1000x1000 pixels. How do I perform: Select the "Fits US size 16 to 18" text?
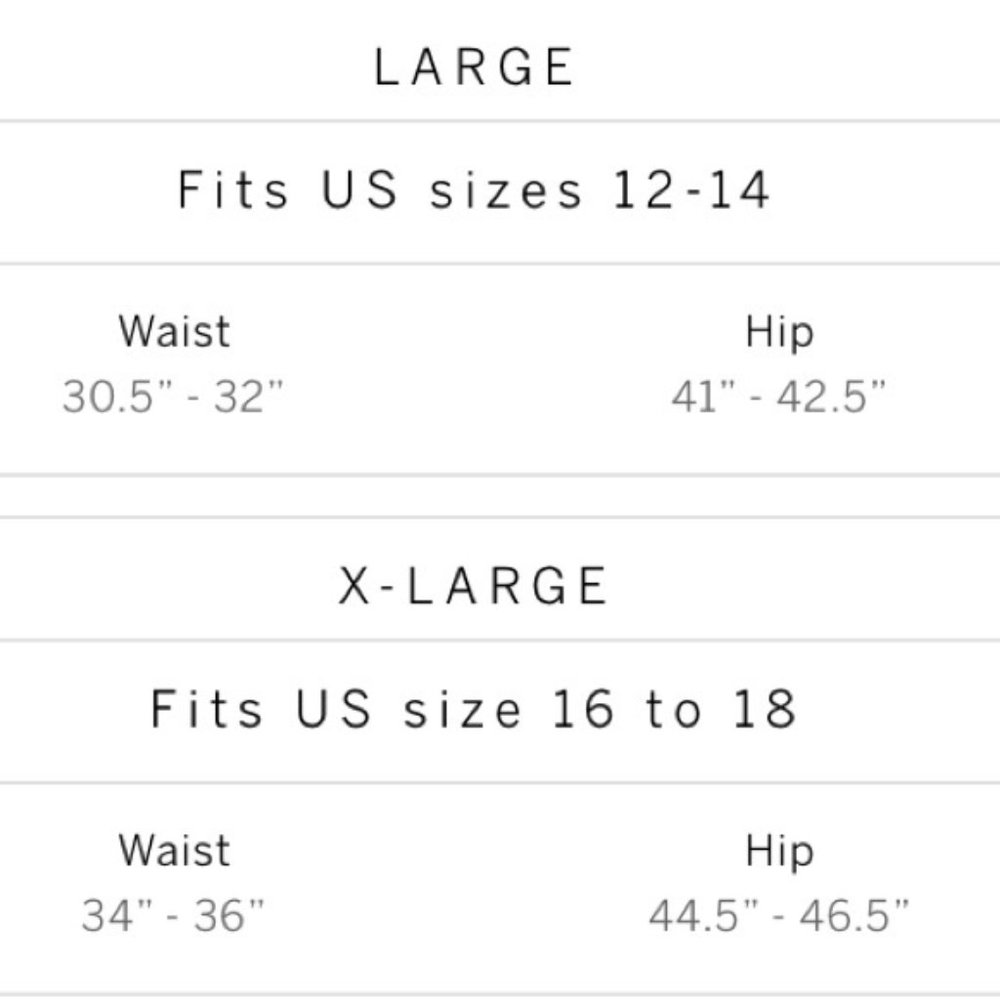pos(474,710)
